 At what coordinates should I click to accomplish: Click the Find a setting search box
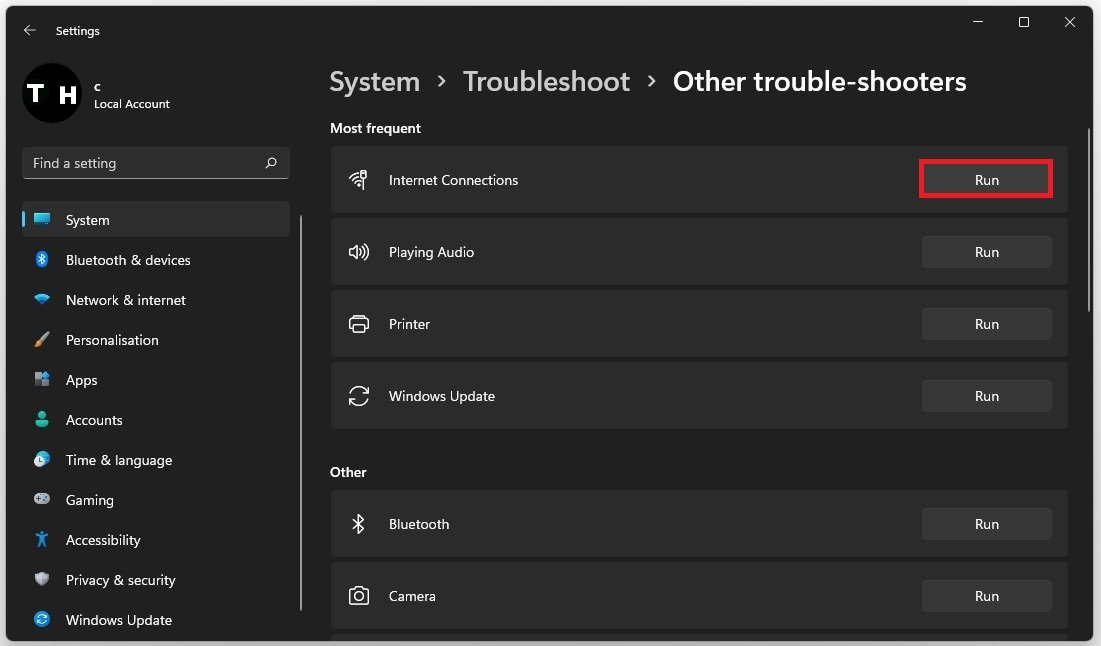coord(145,163)
